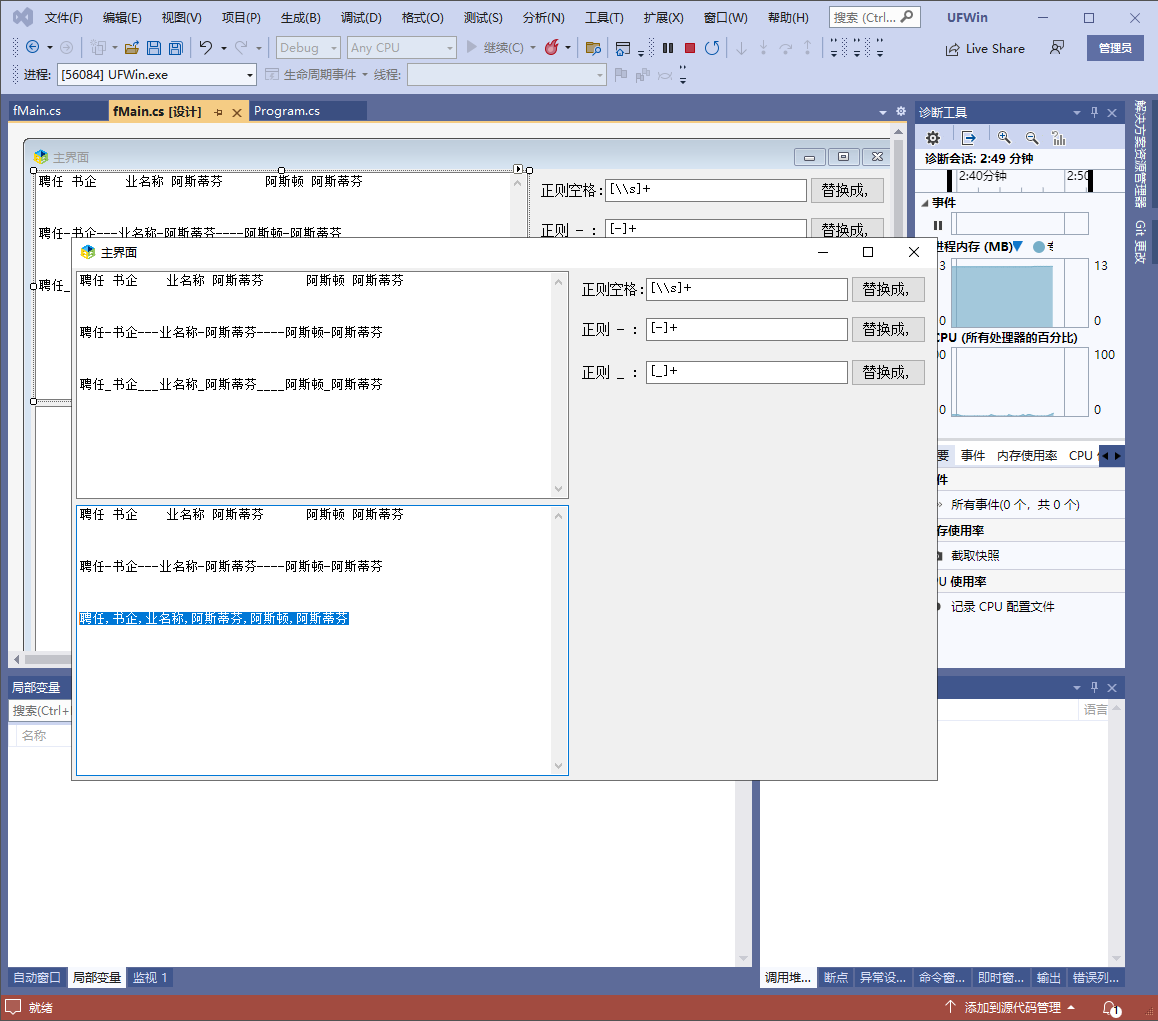Select the 内存使用率 diagnostics tab

(1027, 456)
